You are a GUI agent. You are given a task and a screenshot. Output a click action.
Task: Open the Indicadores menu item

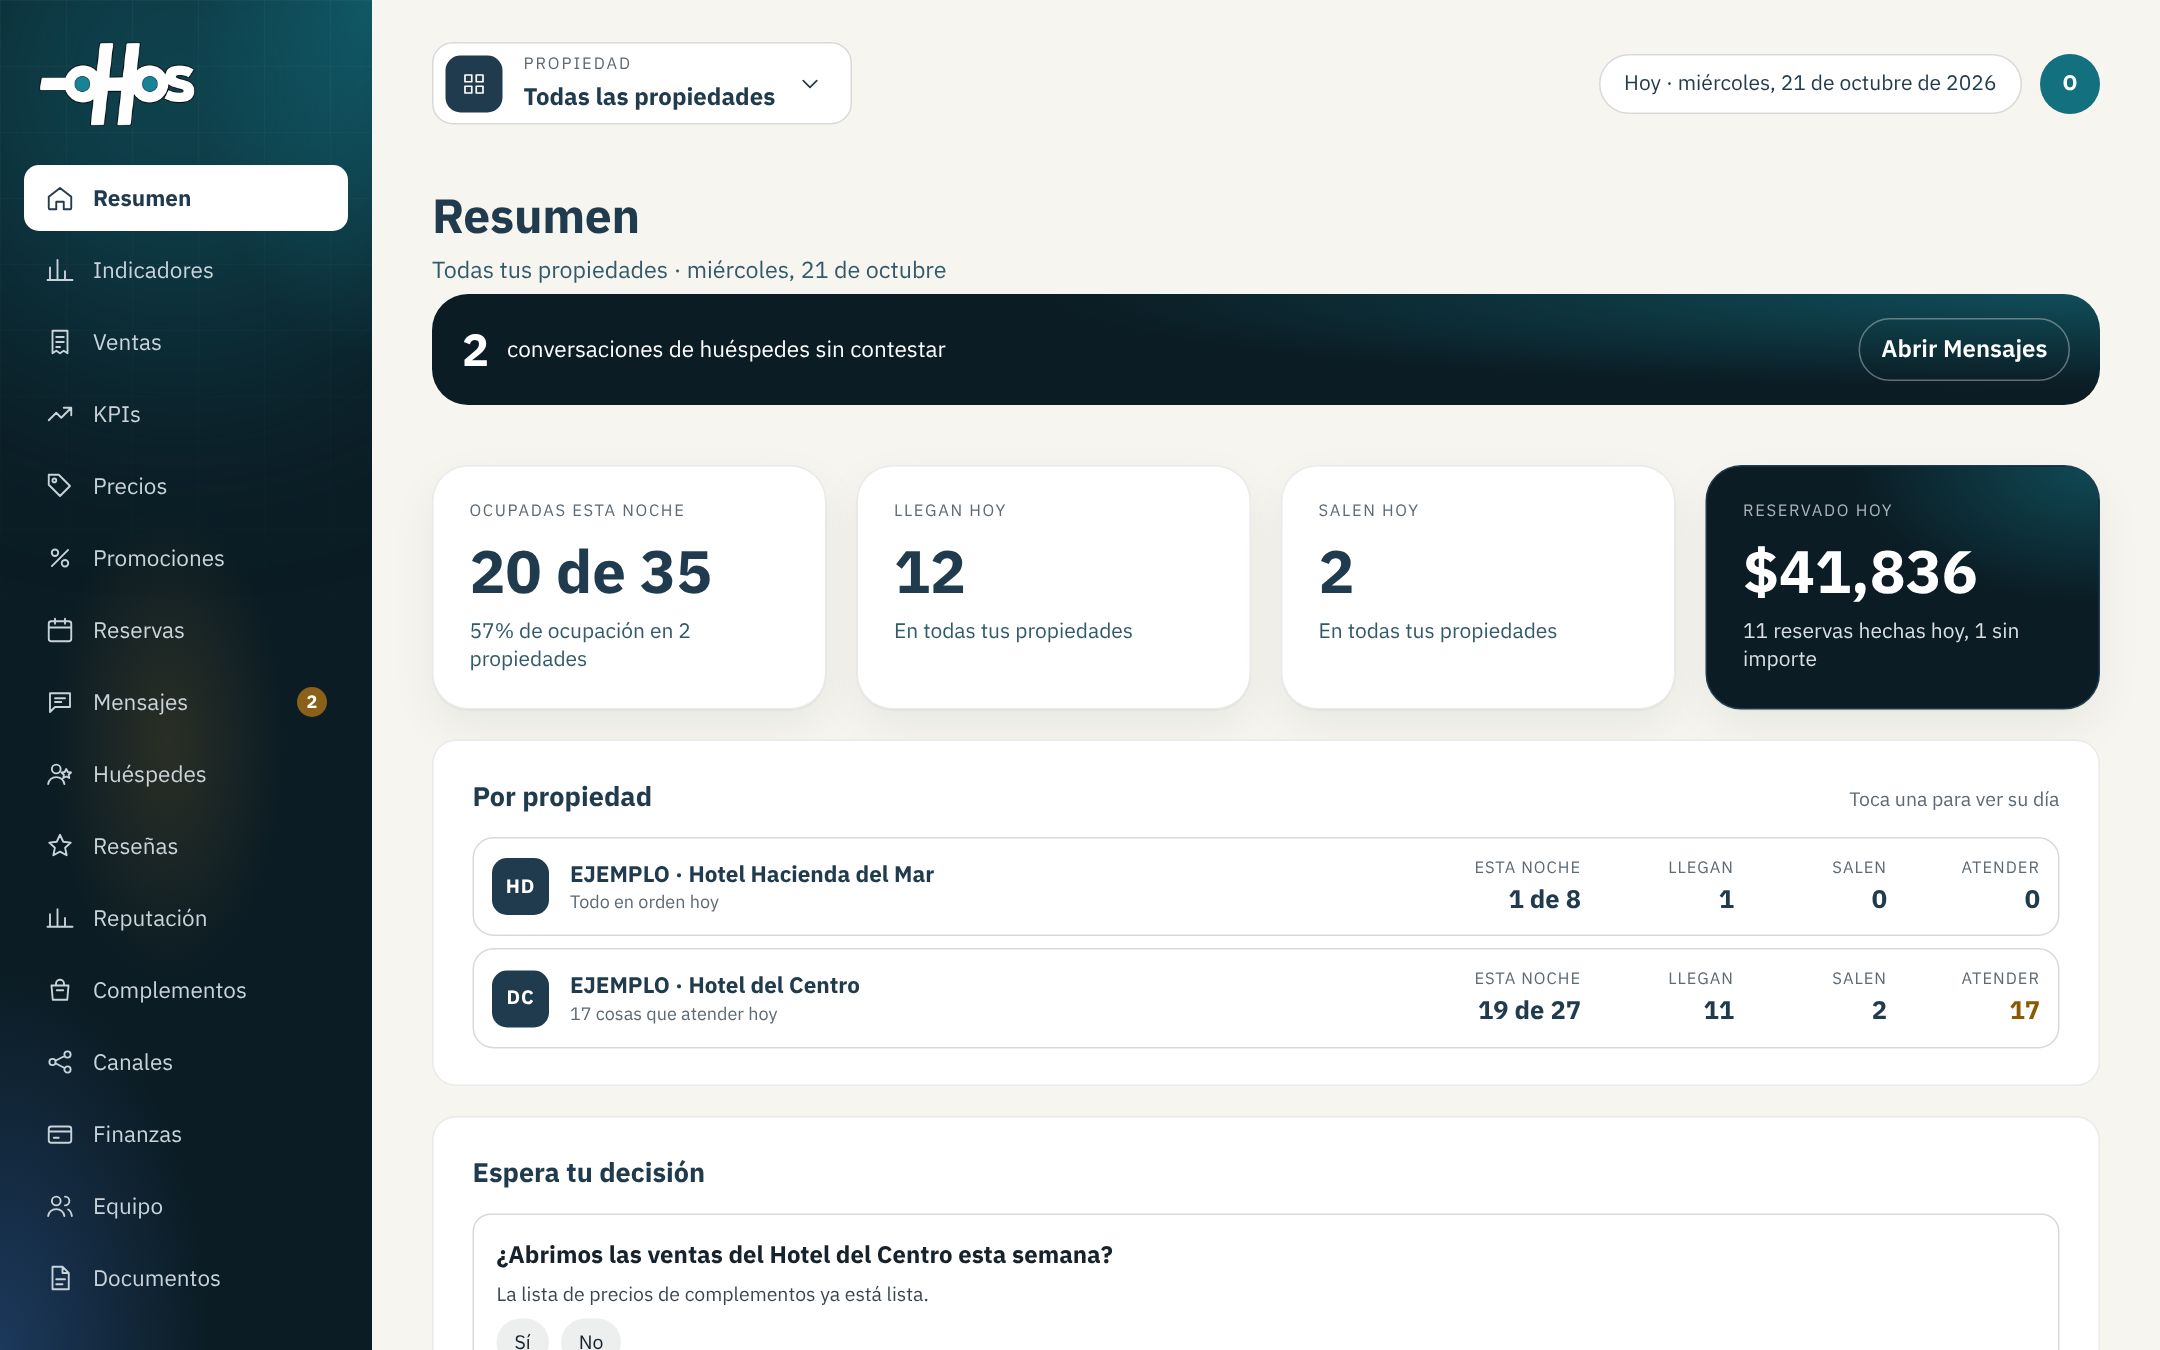[186, 270]
